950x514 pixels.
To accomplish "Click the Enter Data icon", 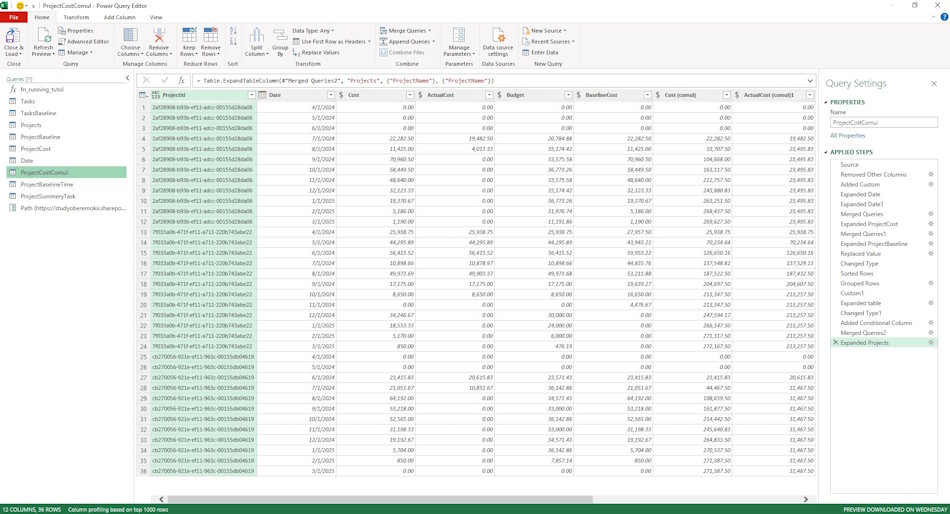I will coord(526,53).
